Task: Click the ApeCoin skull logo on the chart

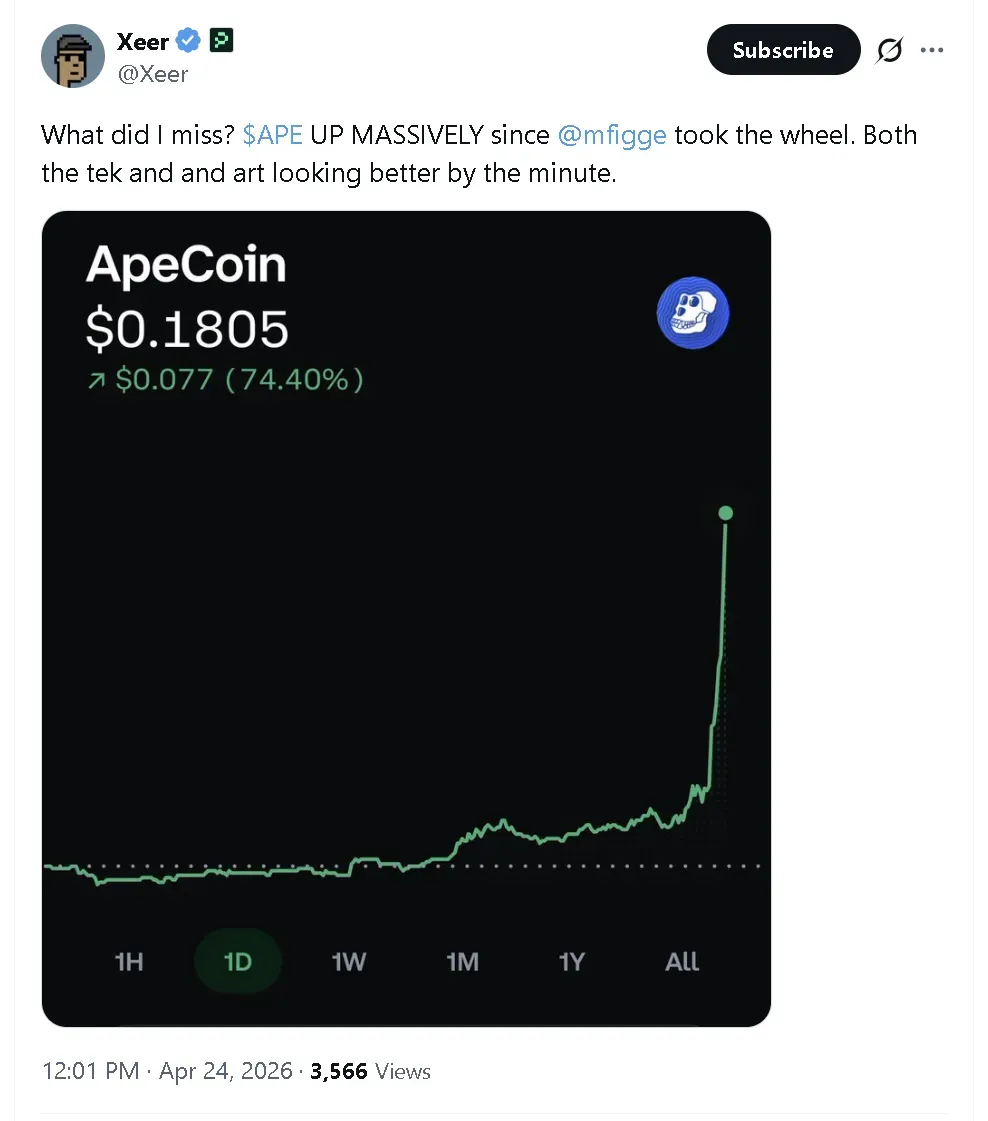Action: click(x=693, y=313)
